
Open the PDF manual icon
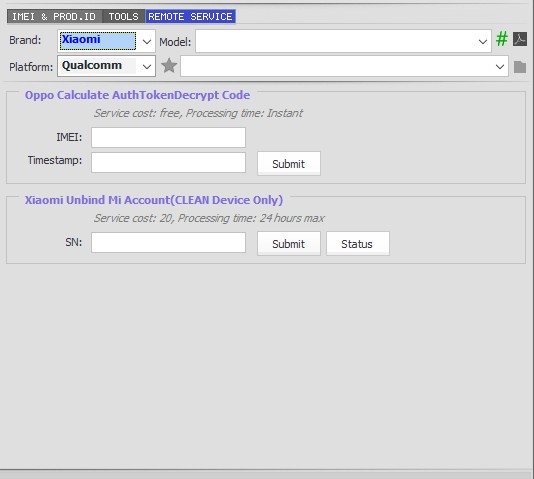[x=520, y=39]
